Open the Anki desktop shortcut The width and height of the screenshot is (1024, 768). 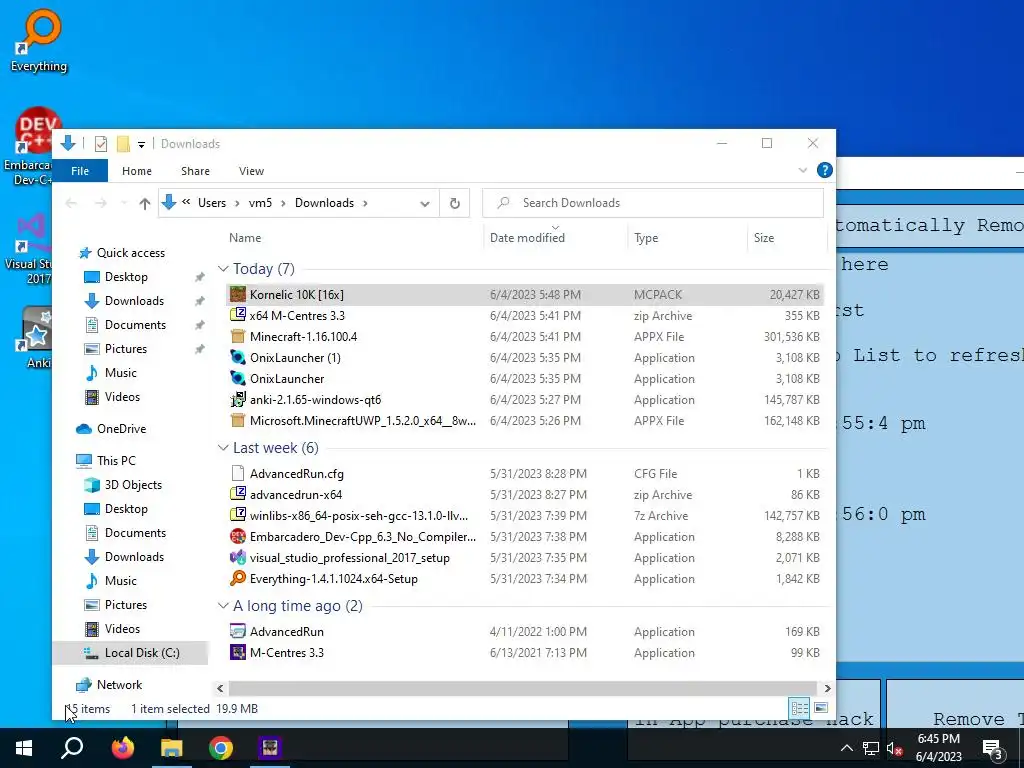click(x=37, y=338)
